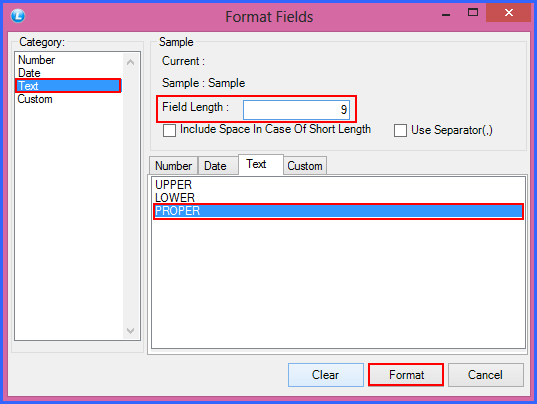
Task: Click the Category list scroll down arrow
Action: 130,331
